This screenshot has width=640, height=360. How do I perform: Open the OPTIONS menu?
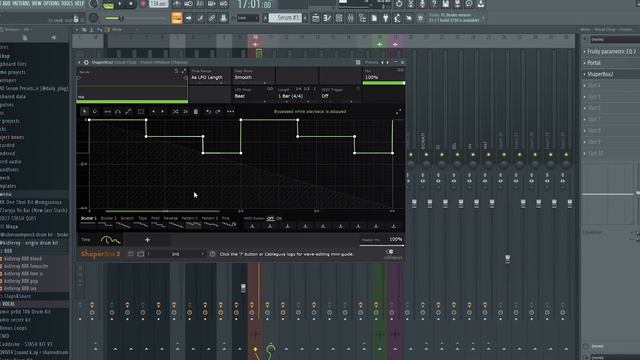pos(51,3)
